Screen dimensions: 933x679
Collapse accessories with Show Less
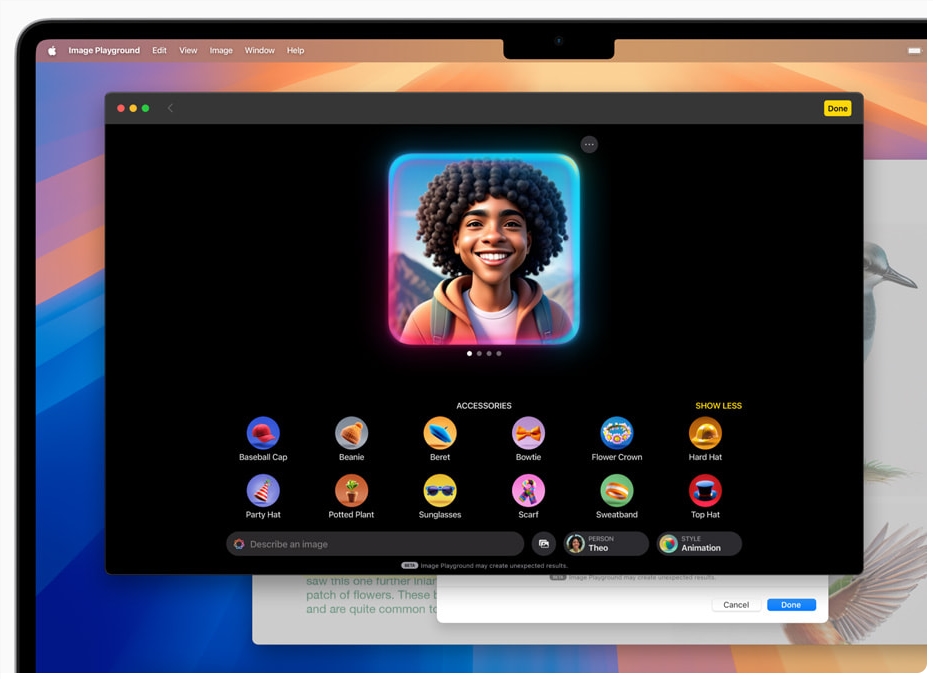click(718, 406)
